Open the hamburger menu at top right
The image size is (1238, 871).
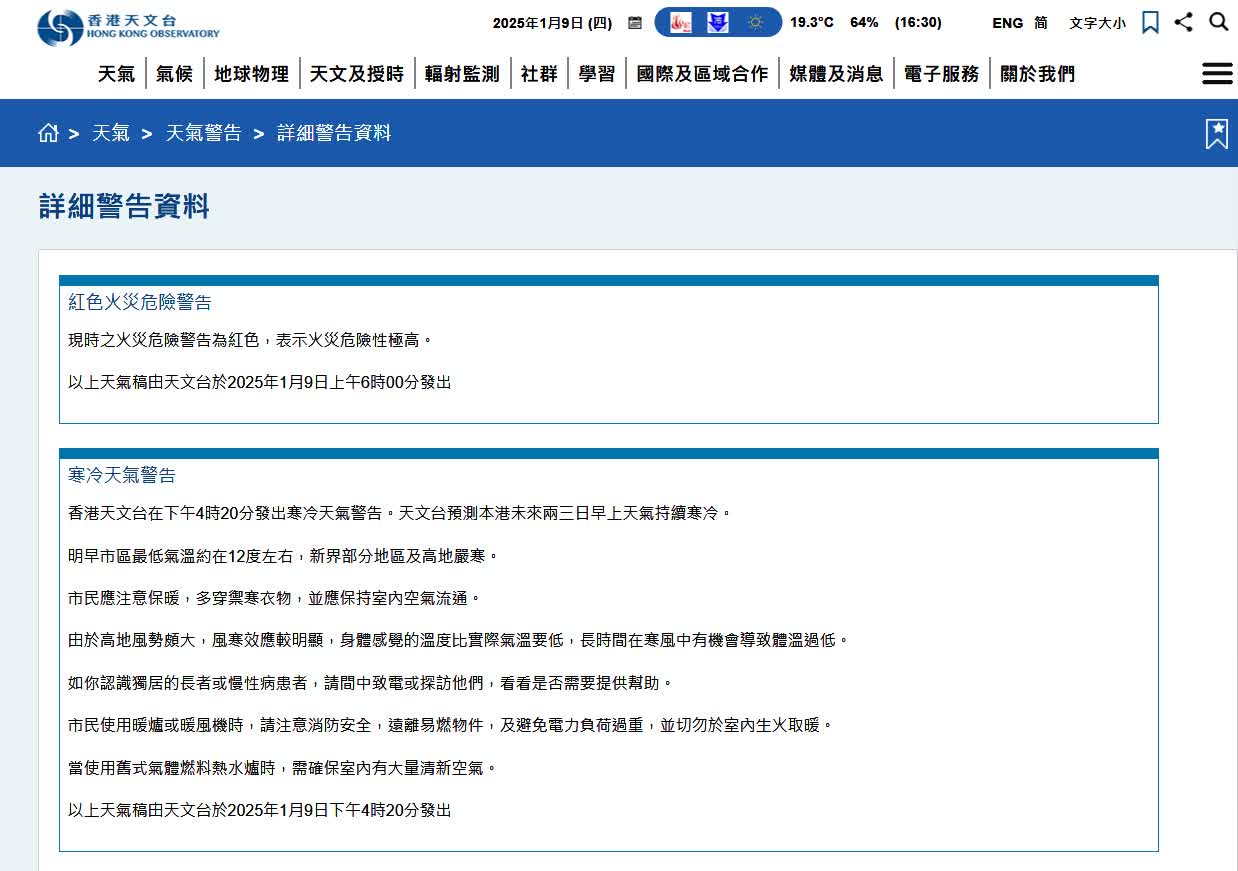[x=1217, y=72]
